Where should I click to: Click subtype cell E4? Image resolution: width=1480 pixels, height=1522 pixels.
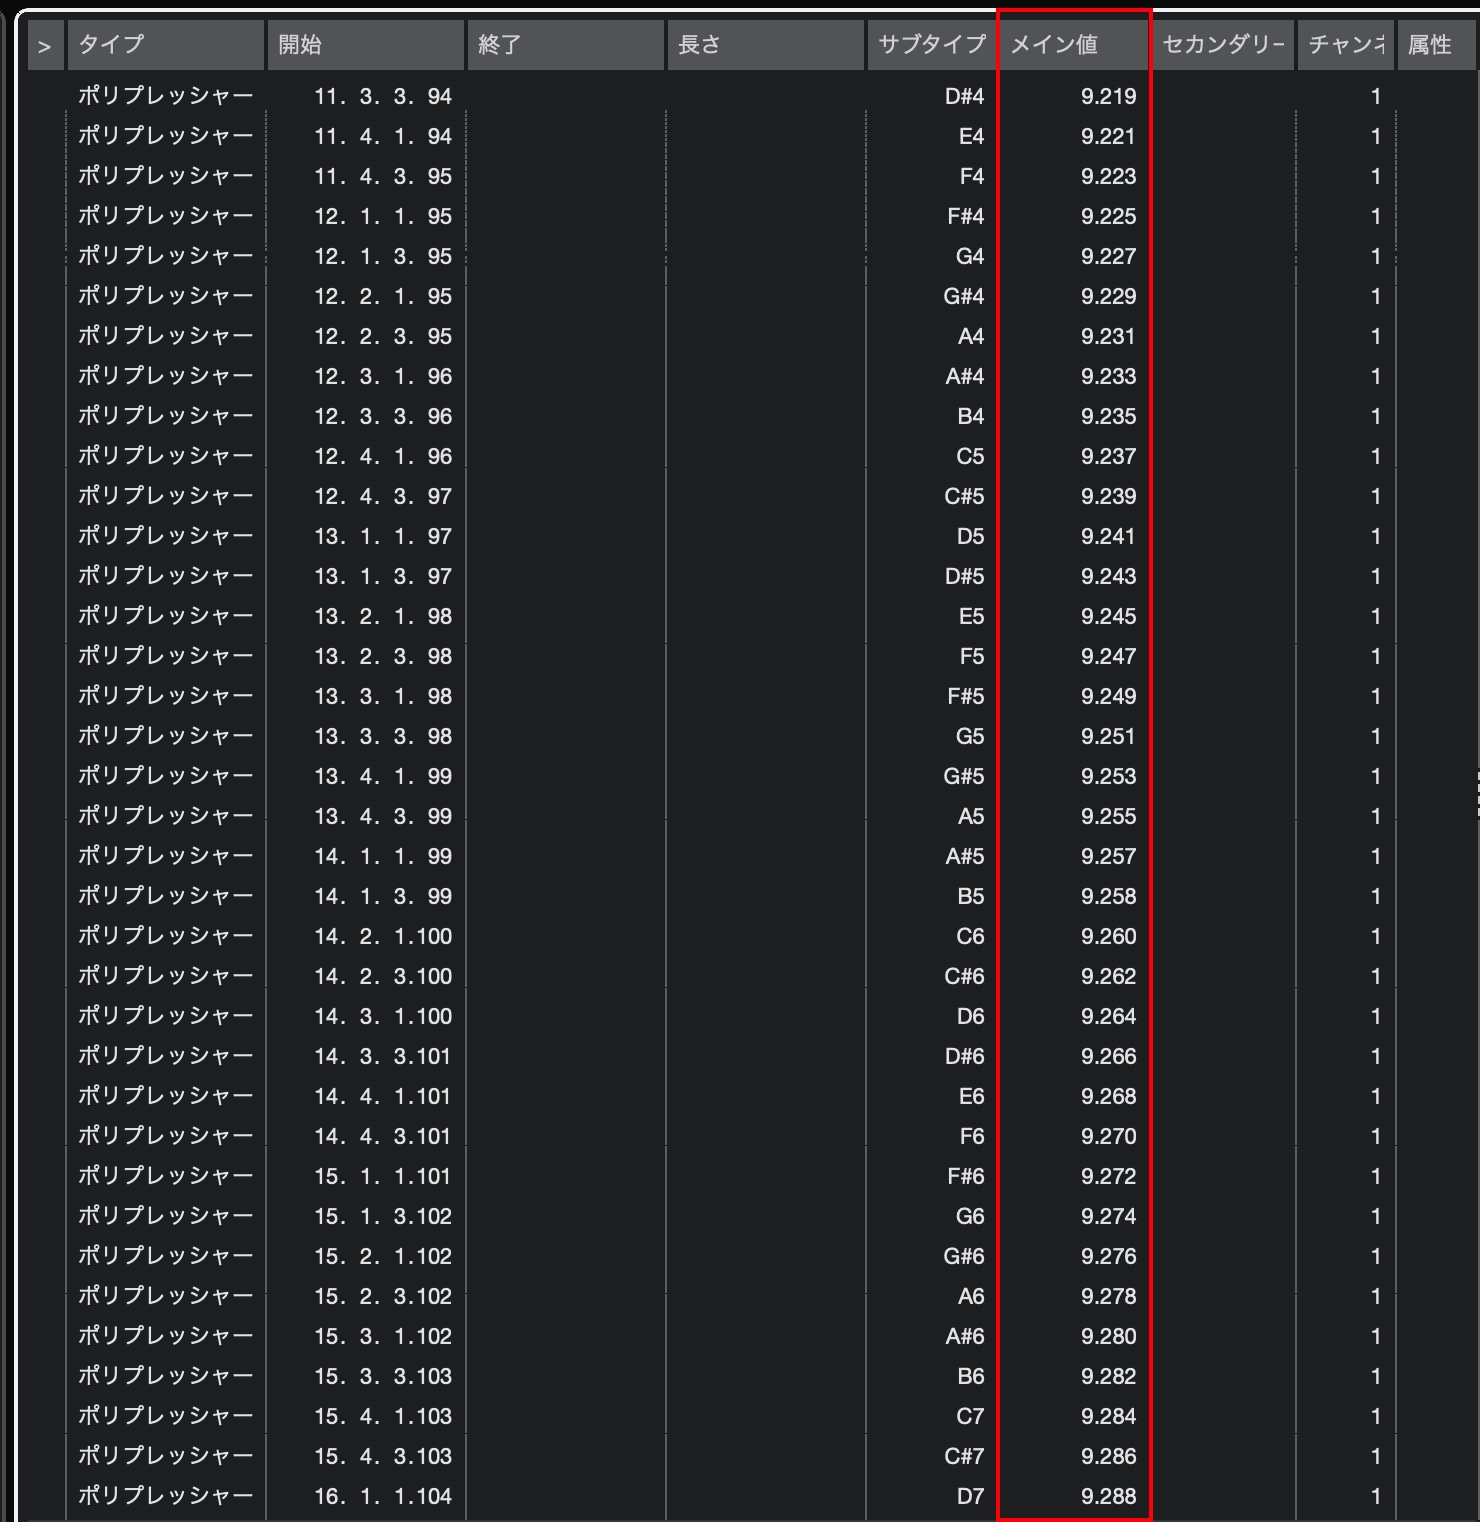[x=971, y=136]
